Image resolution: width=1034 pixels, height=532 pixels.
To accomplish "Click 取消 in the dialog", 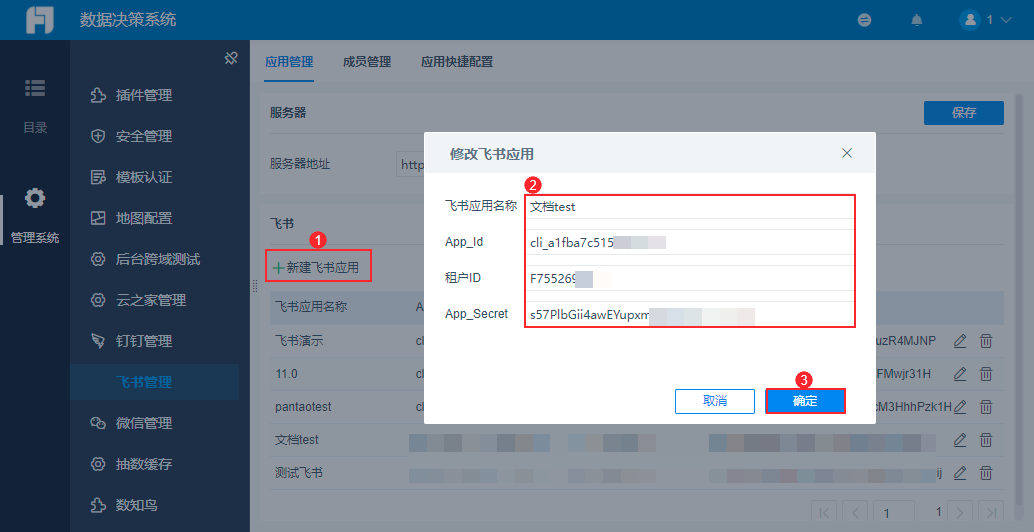I will click(x=715, y=401).
